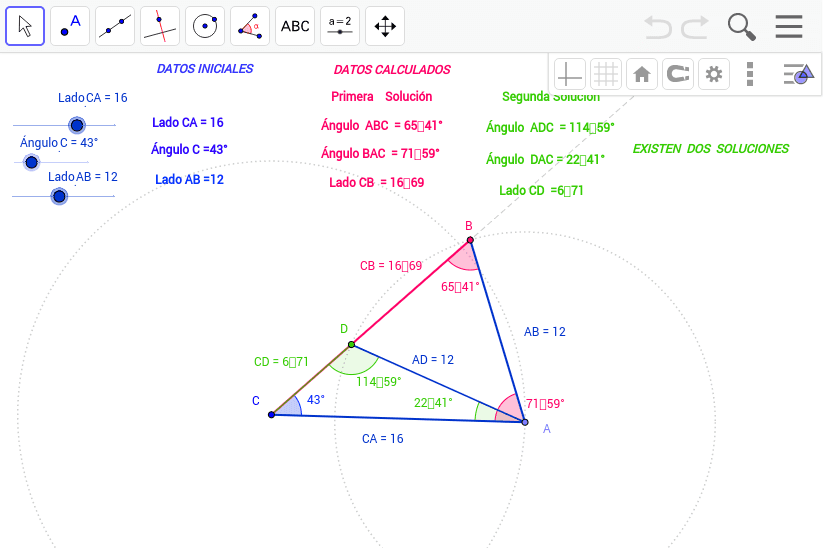Click the home standard view button
This screenshot has height=550, width=823.
642,74
